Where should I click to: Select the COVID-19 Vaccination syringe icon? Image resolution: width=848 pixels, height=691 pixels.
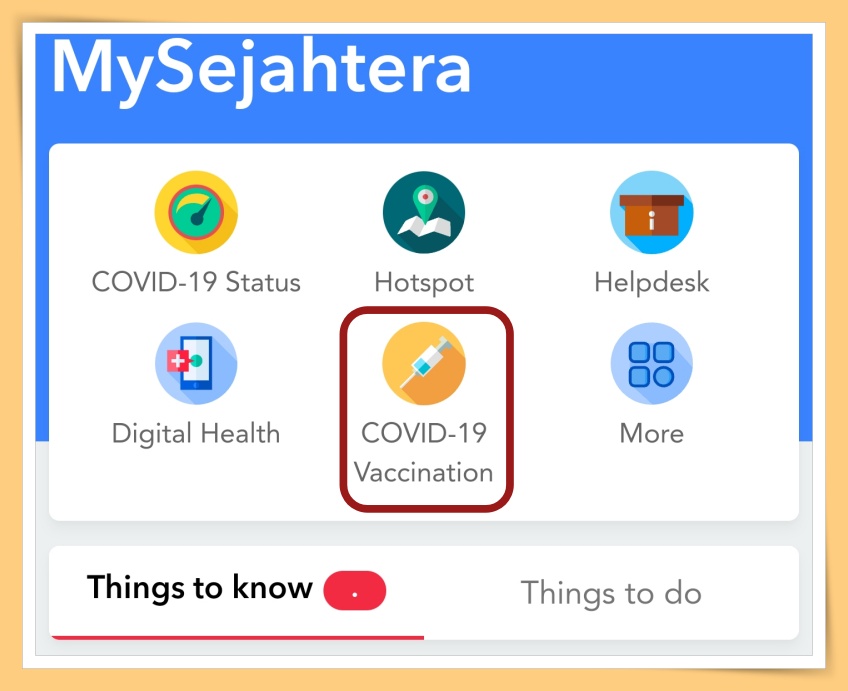click(x=424, y=363)
